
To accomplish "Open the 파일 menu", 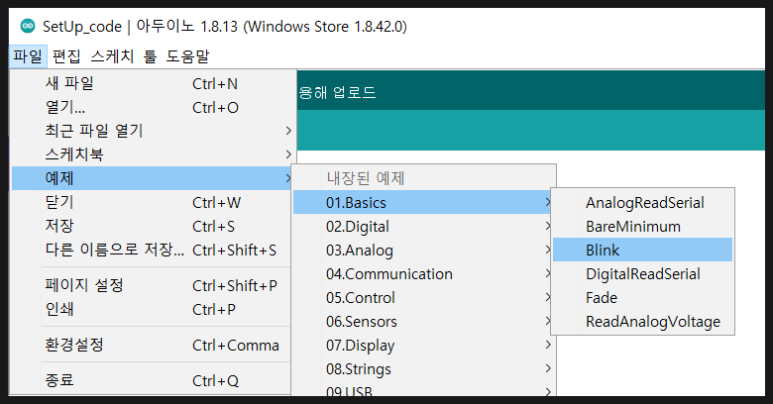I will (28, 56).
